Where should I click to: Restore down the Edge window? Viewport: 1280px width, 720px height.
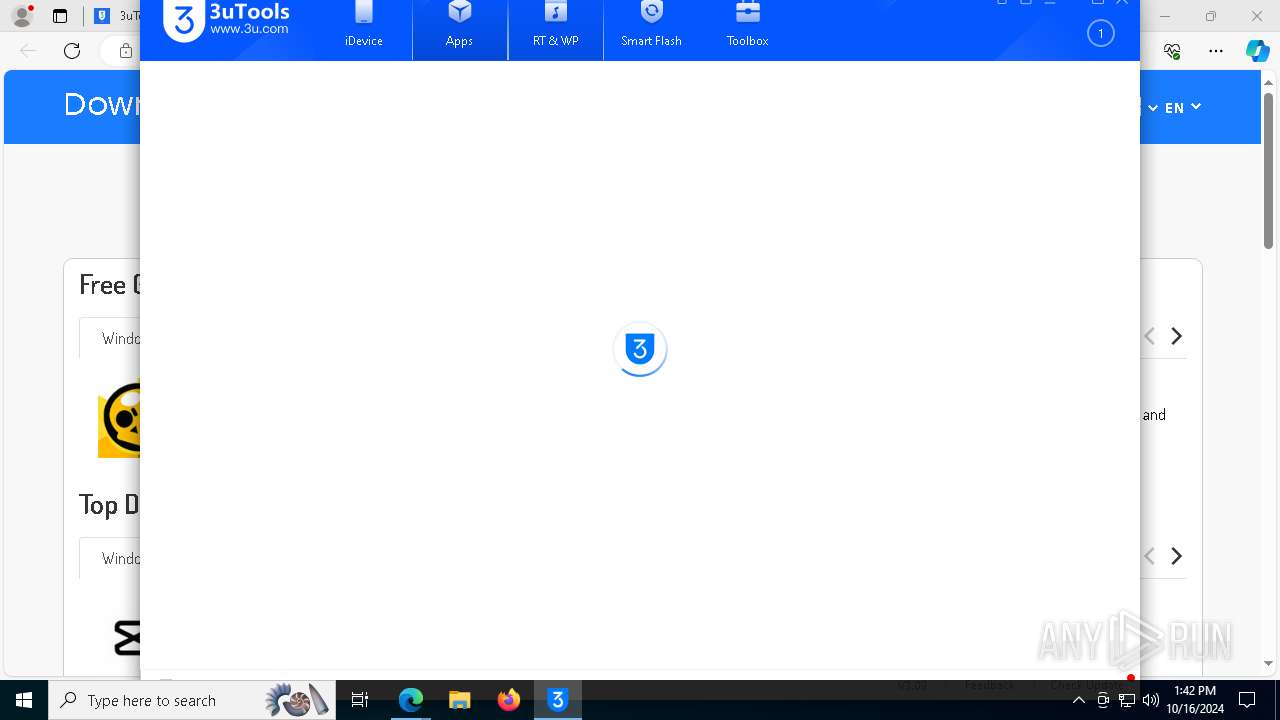tap(1211, 16)
